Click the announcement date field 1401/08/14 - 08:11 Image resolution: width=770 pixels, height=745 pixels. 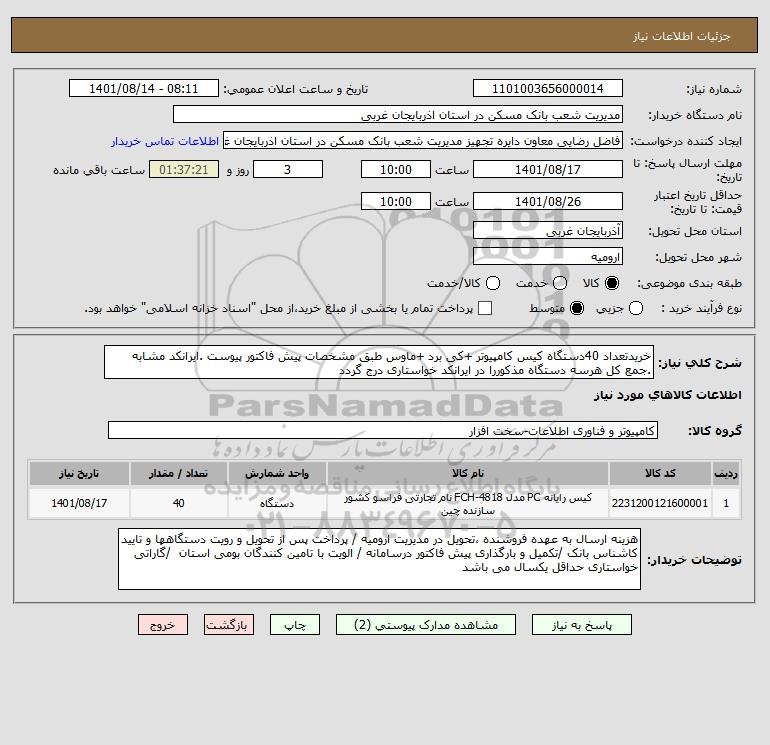pos(144,88)
